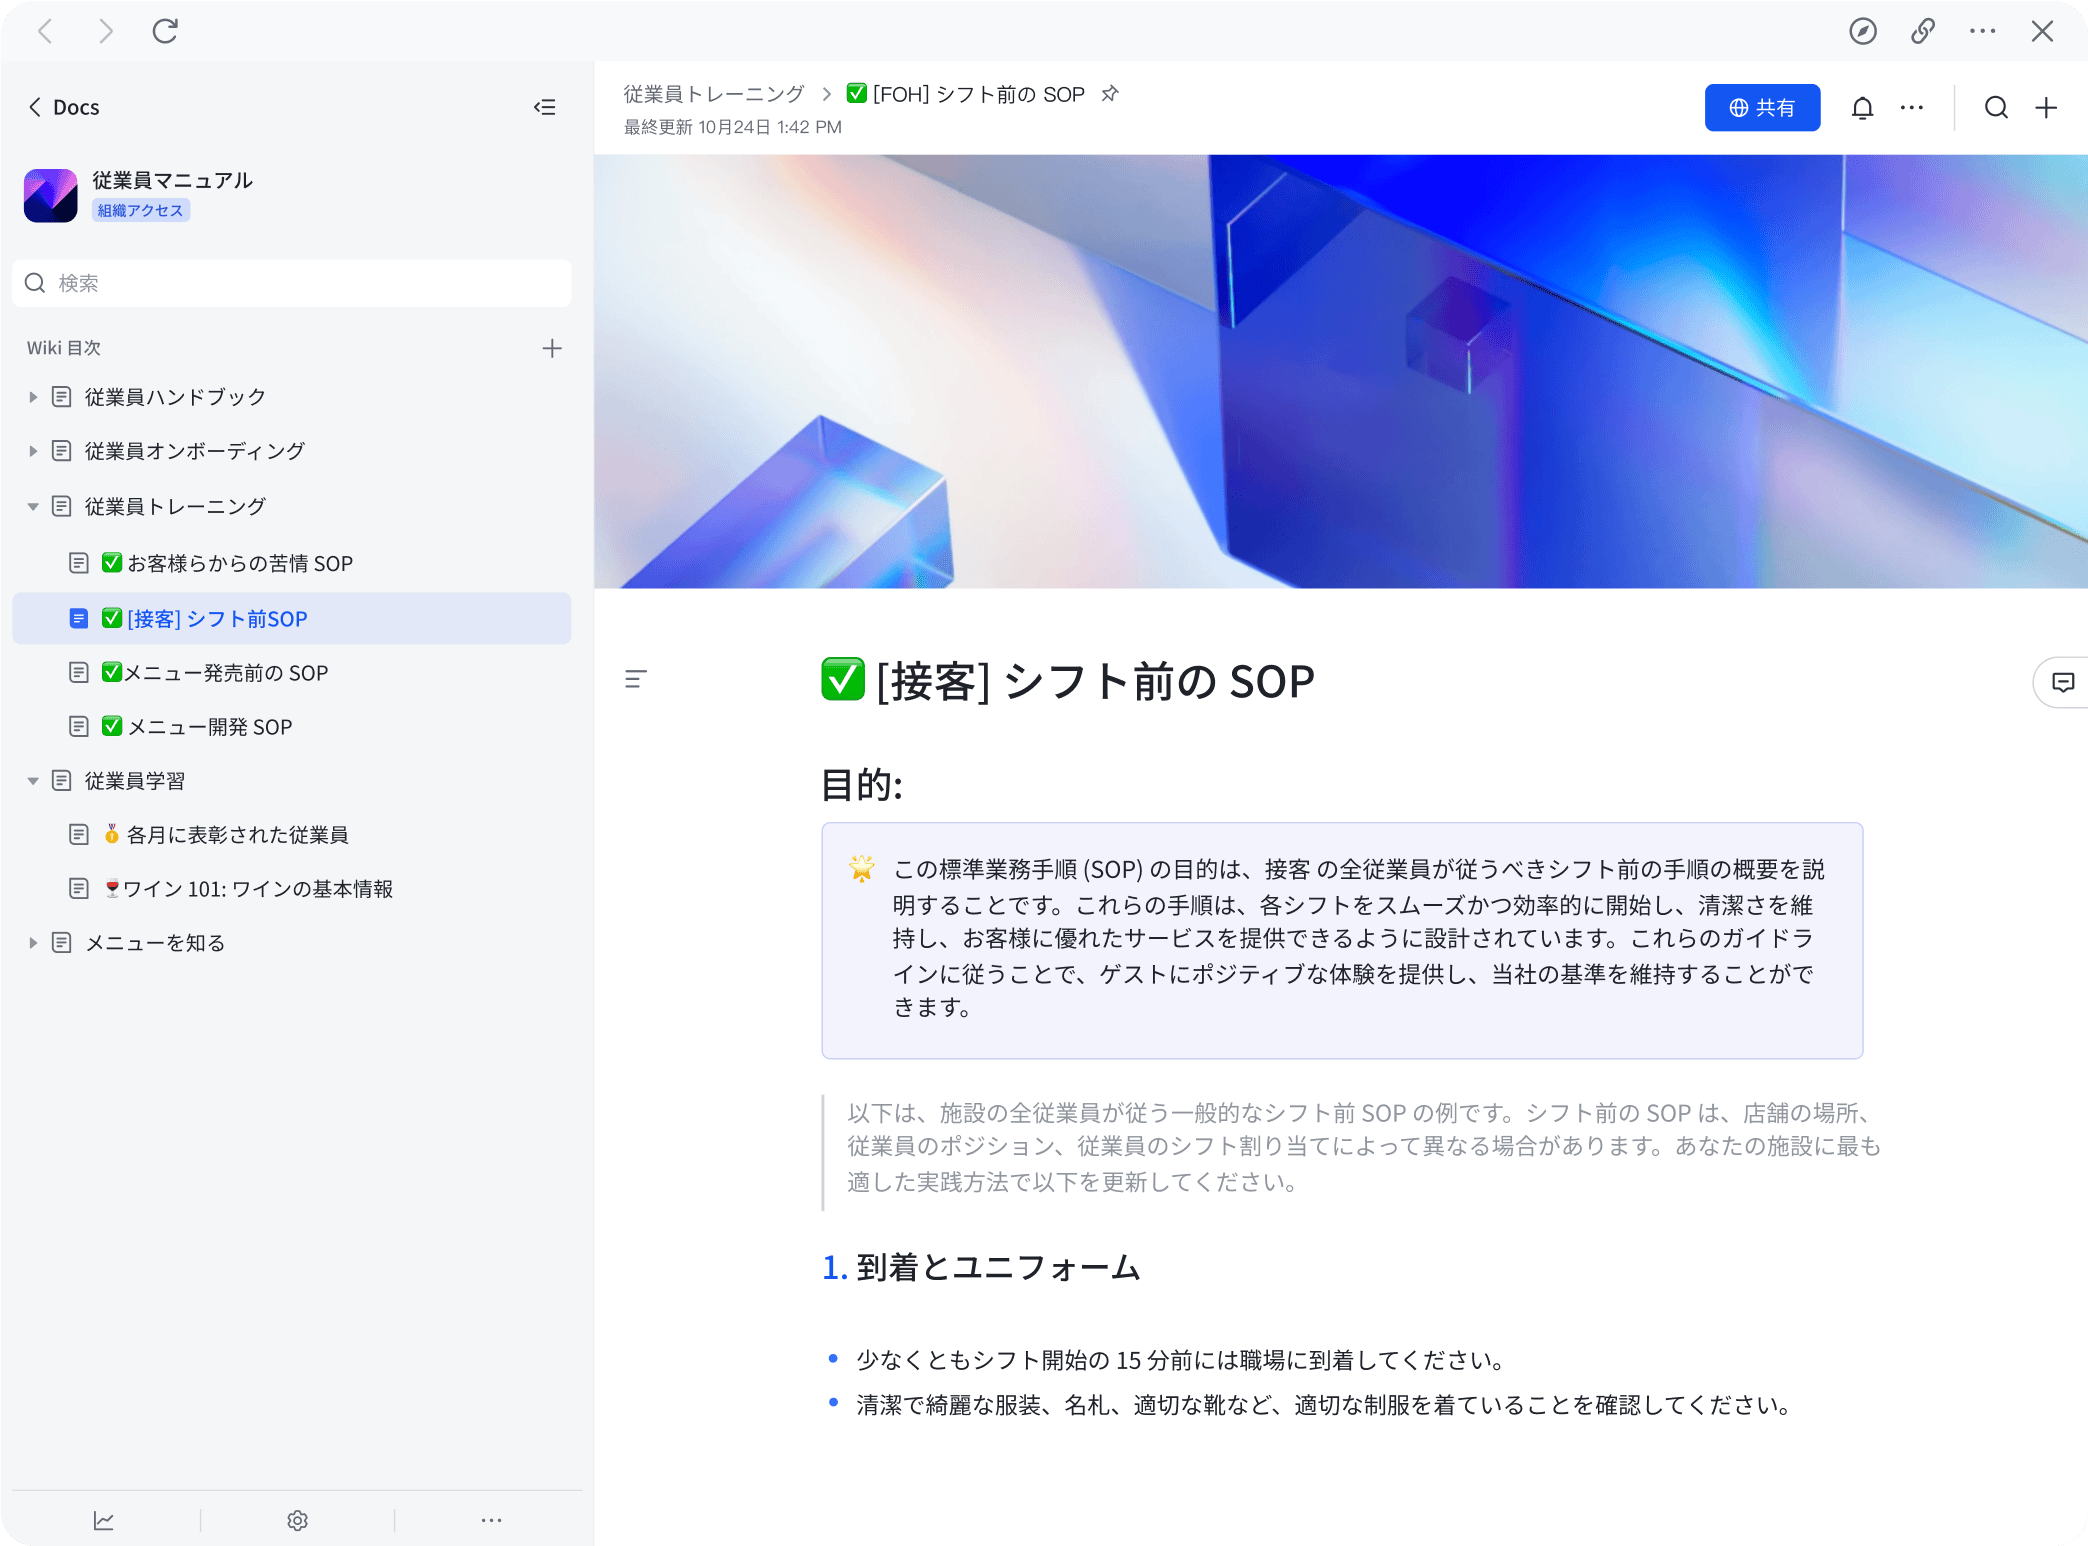2088x1546 pixels.
Task: Open the more options menu top right
Action: click(x=1913, y=107)
